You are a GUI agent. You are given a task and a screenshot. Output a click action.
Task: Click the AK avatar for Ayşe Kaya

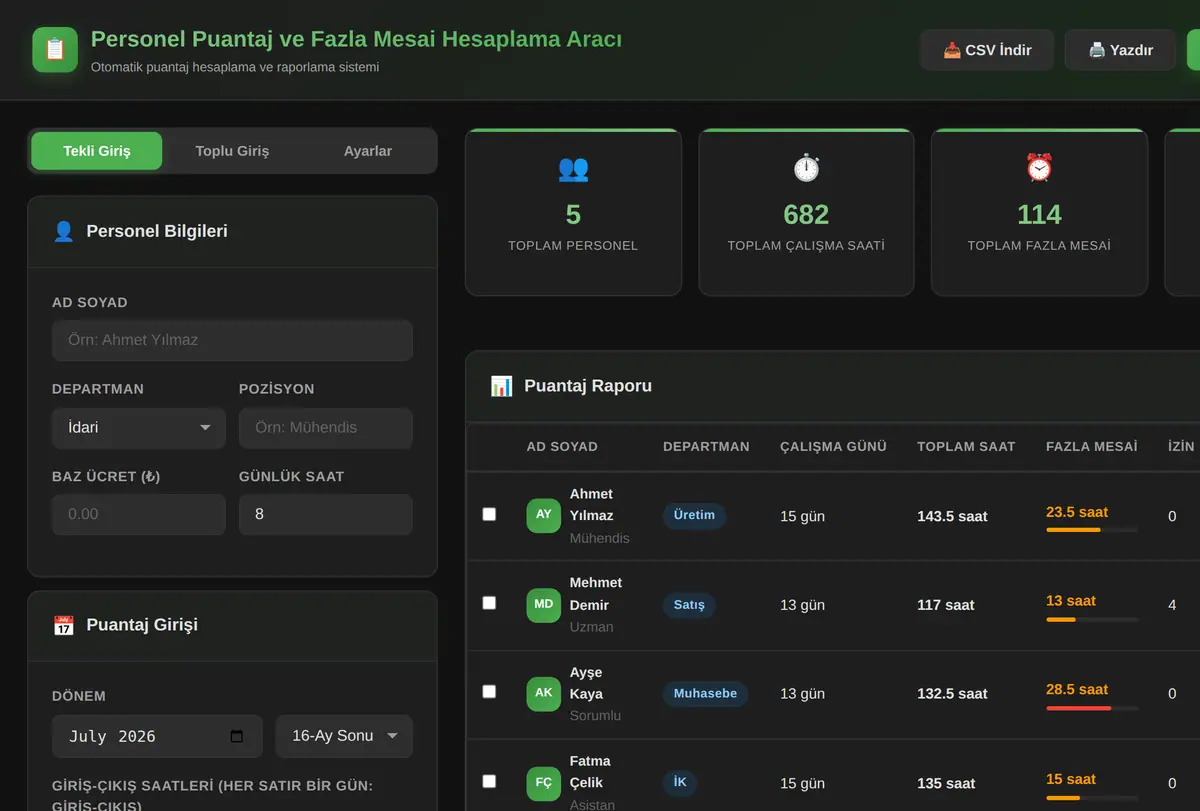(544, 693)
